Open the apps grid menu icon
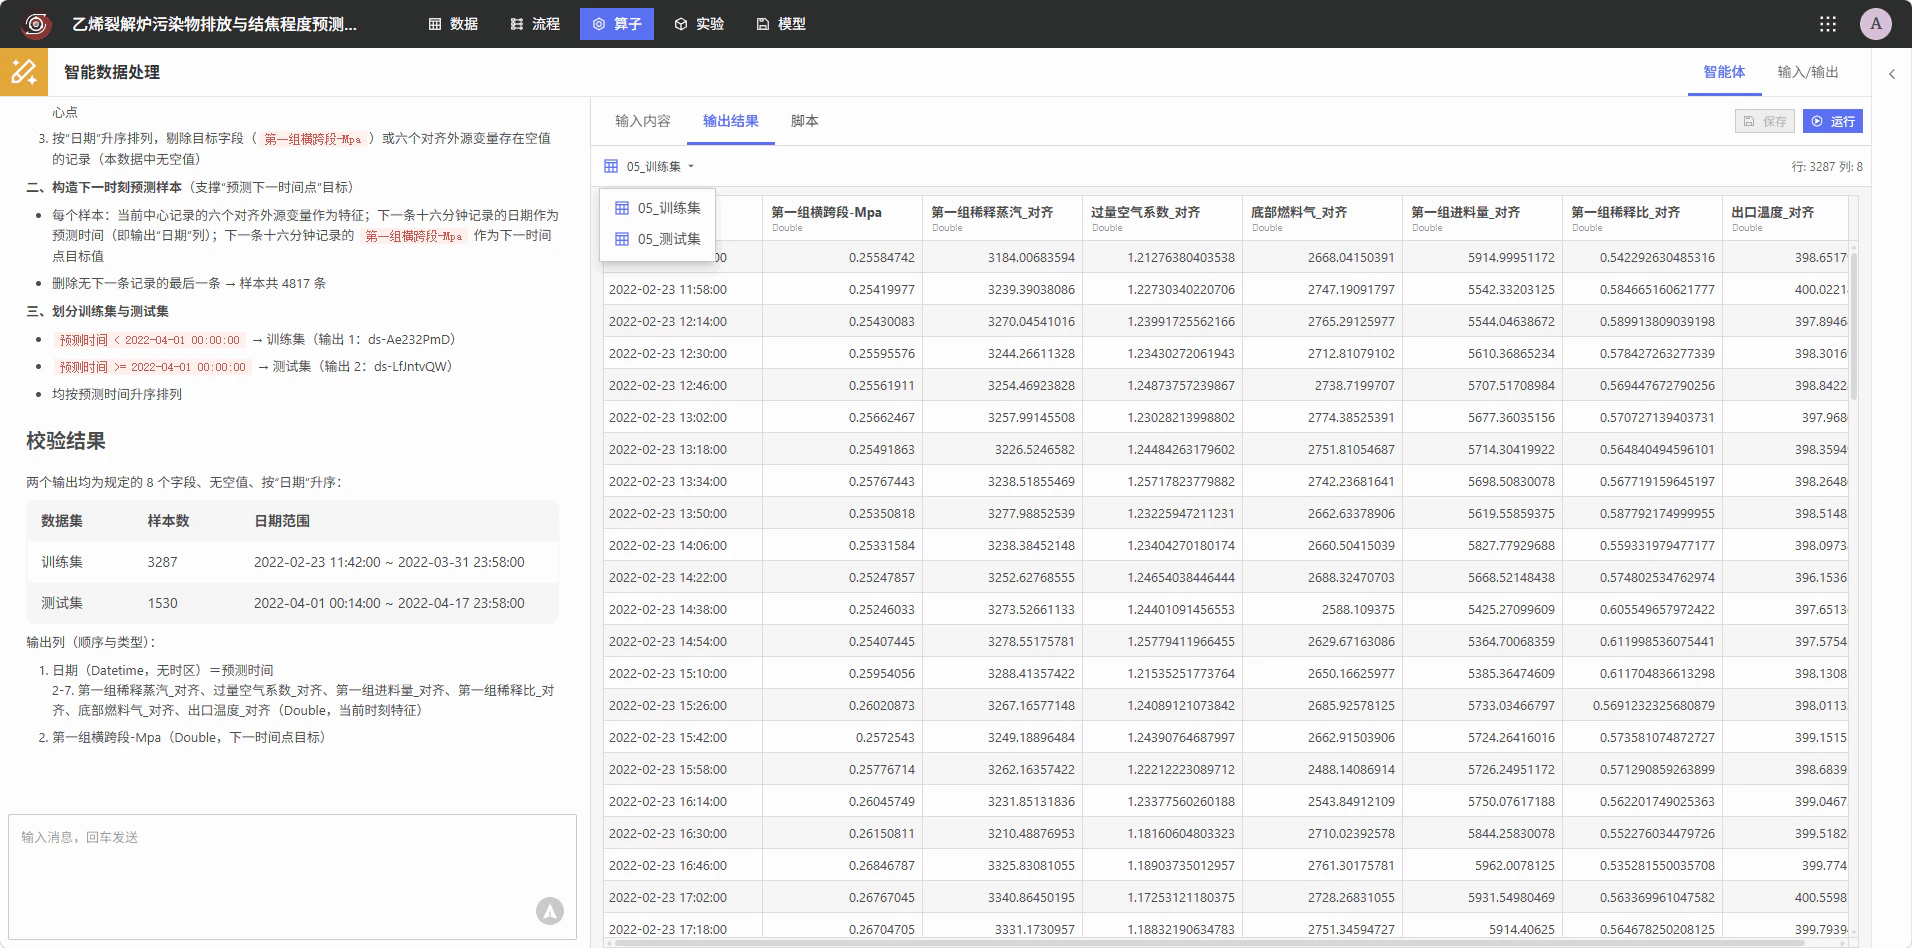The width and height of the screenshot is (1912, 948). (x=1828, y=24)
